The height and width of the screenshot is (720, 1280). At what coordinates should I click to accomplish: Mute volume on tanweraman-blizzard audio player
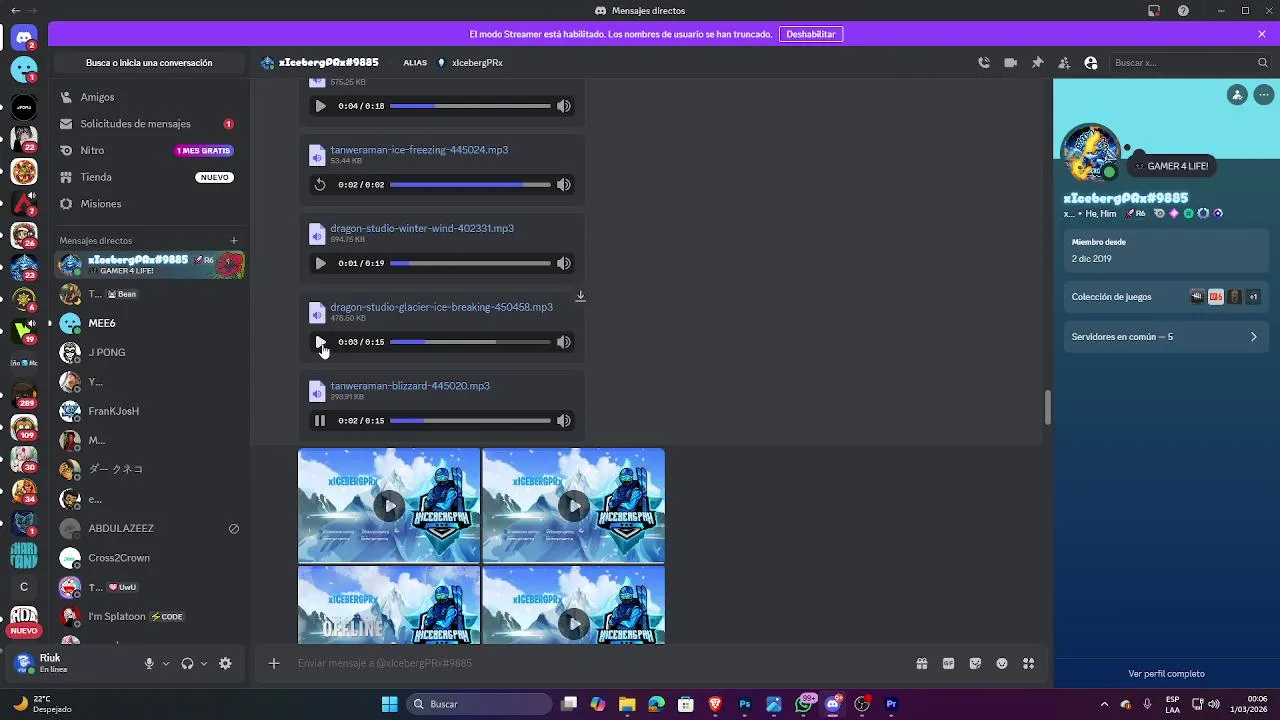click(x=564, y=421)
